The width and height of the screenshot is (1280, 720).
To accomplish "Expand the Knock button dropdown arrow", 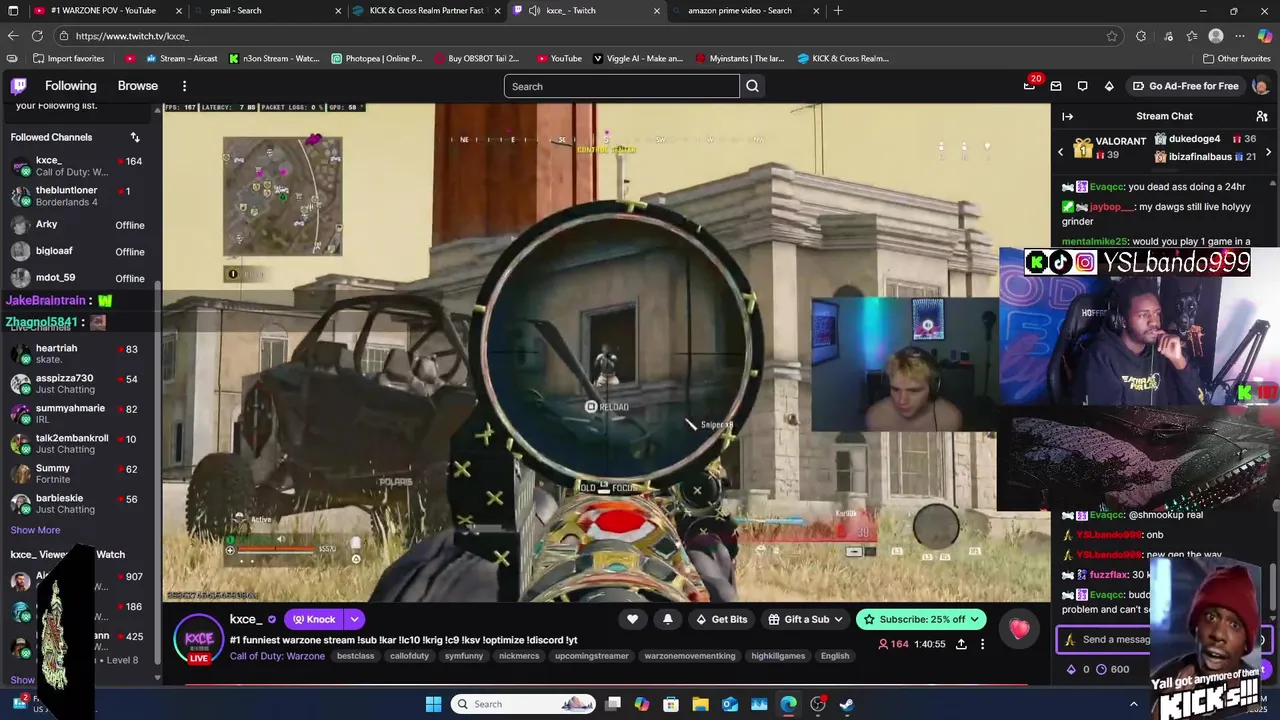I will coord(354,619).
